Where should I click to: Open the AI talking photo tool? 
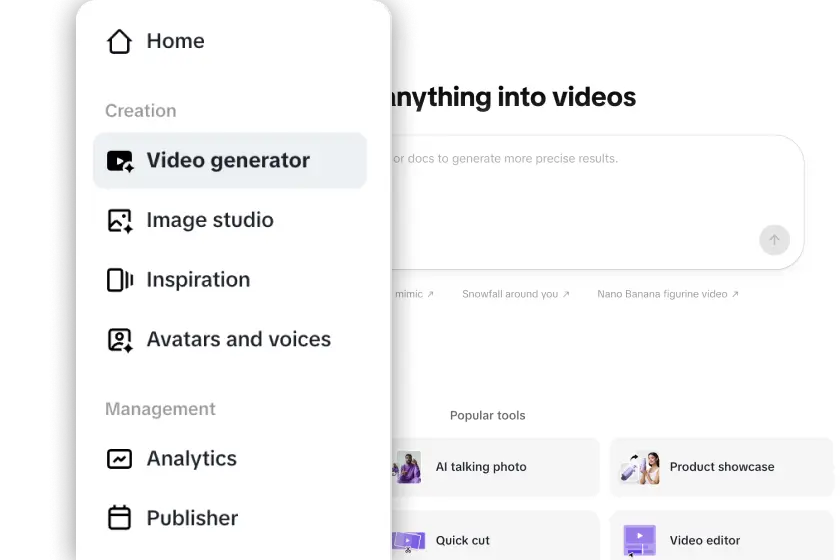tap(496, 467)
